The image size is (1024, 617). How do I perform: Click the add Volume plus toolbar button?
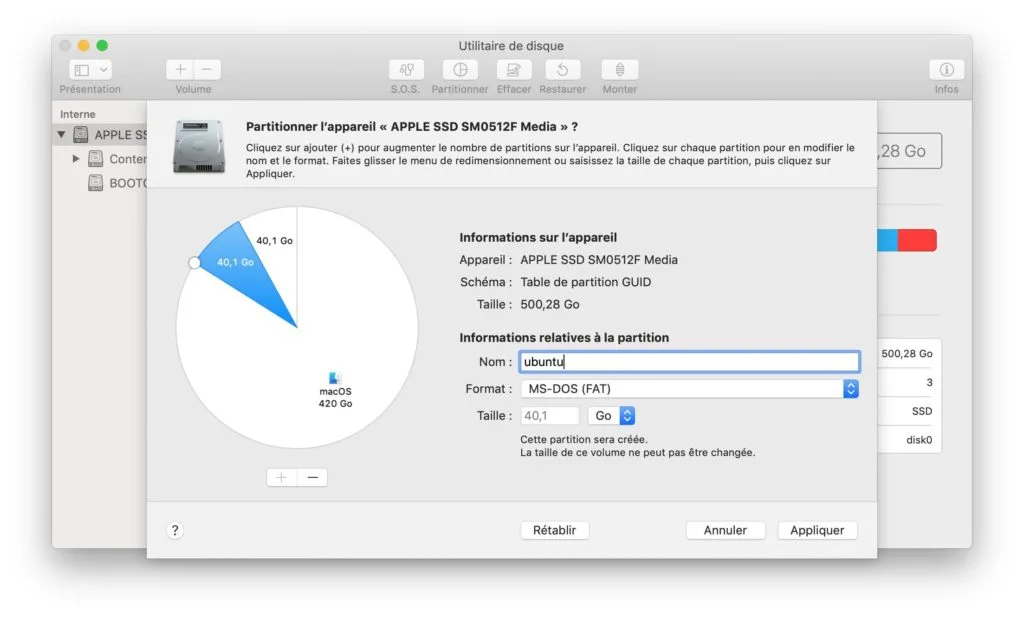(x=180, y=69)
